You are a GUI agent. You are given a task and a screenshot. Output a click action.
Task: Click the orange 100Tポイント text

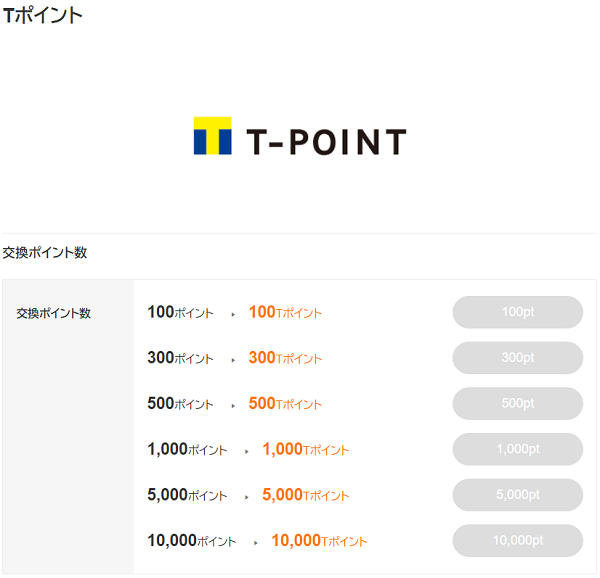click(285, 312)
